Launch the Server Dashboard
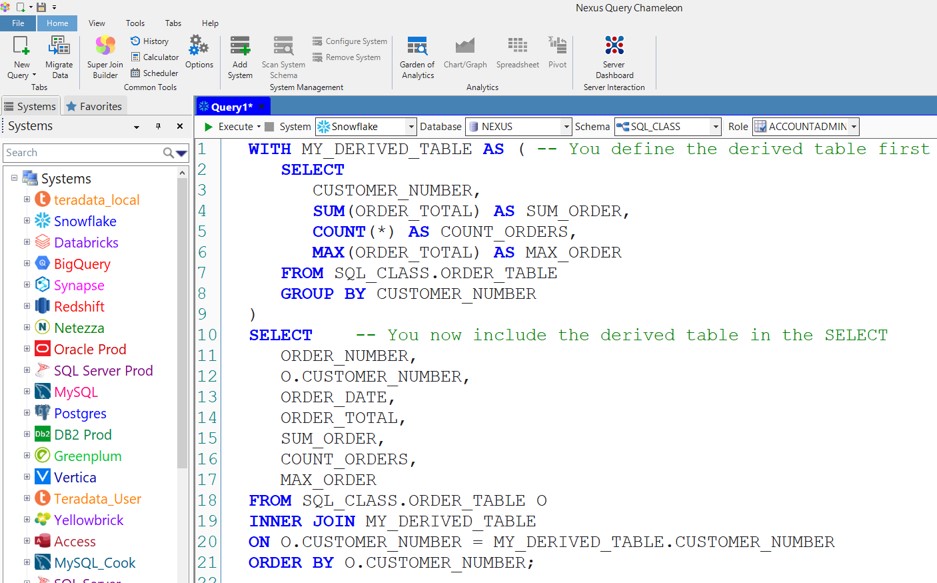Viewport: 937px width, 583px height. [614, 55]
